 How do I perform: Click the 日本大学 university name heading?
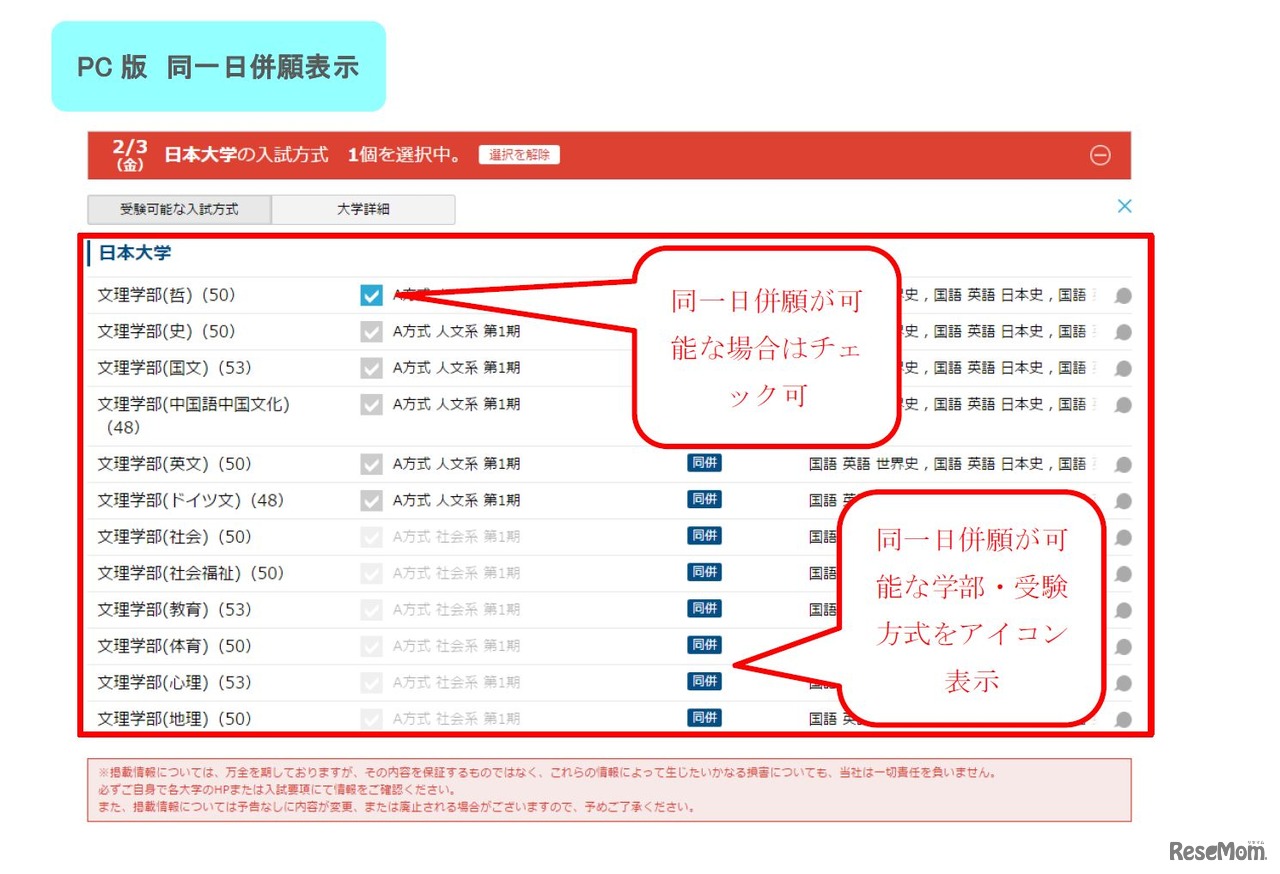pos(135,253)
